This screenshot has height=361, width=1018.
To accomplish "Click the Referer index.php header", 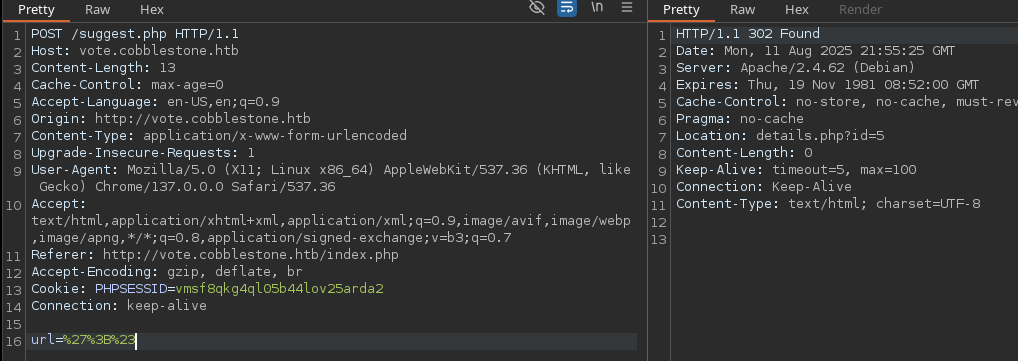I will pos(215,255).
